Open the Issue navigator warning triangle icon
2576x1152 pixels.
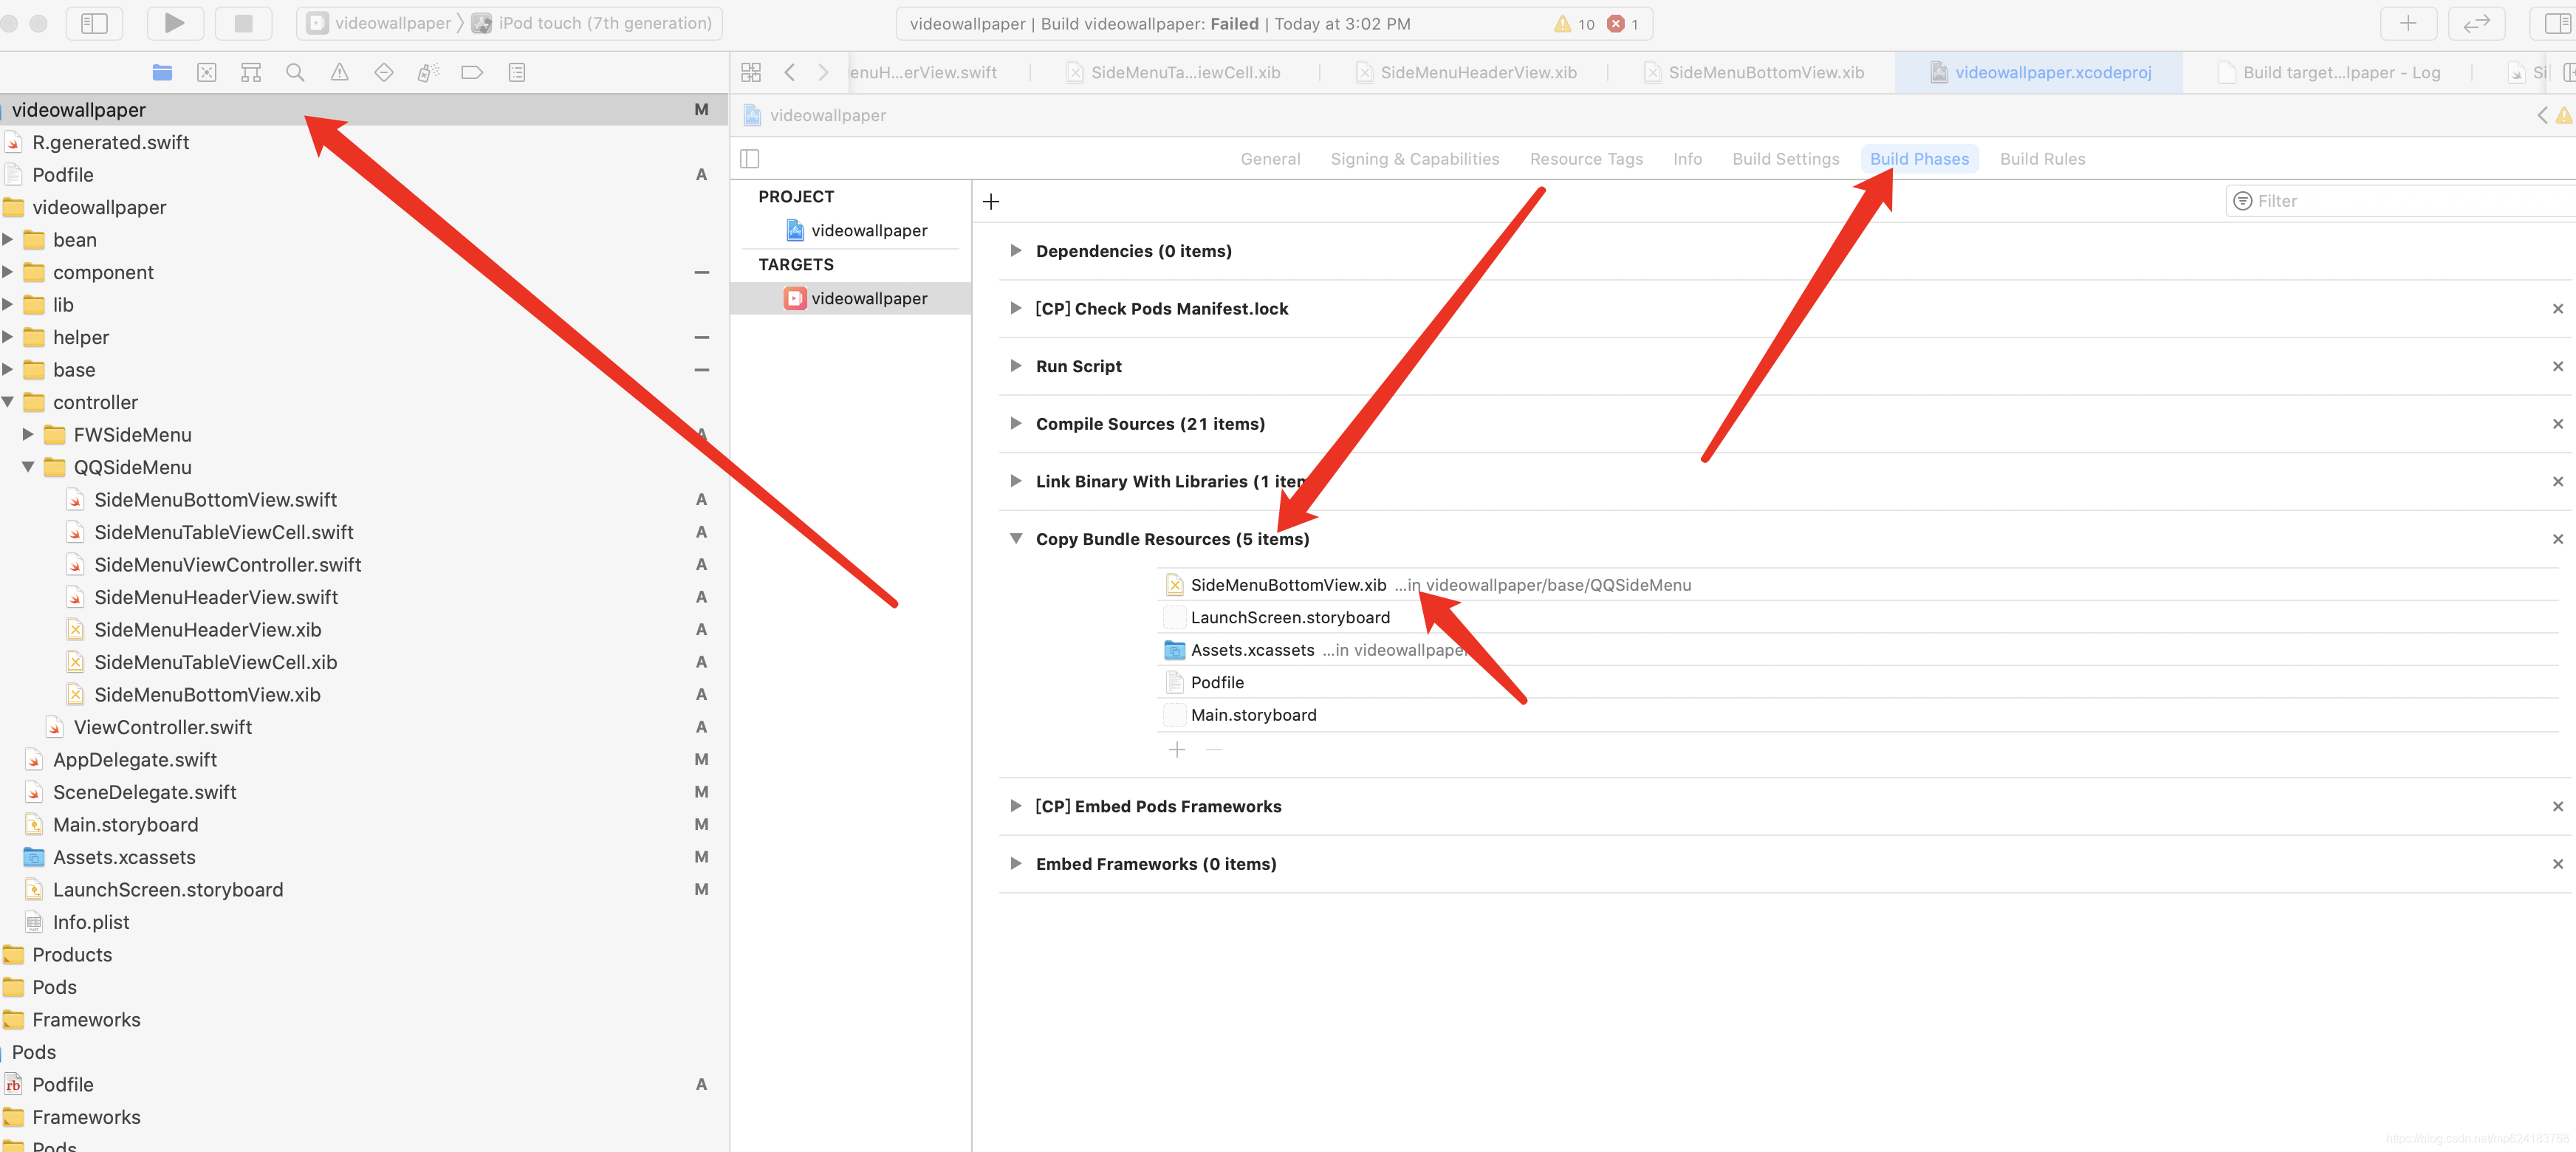339,72
